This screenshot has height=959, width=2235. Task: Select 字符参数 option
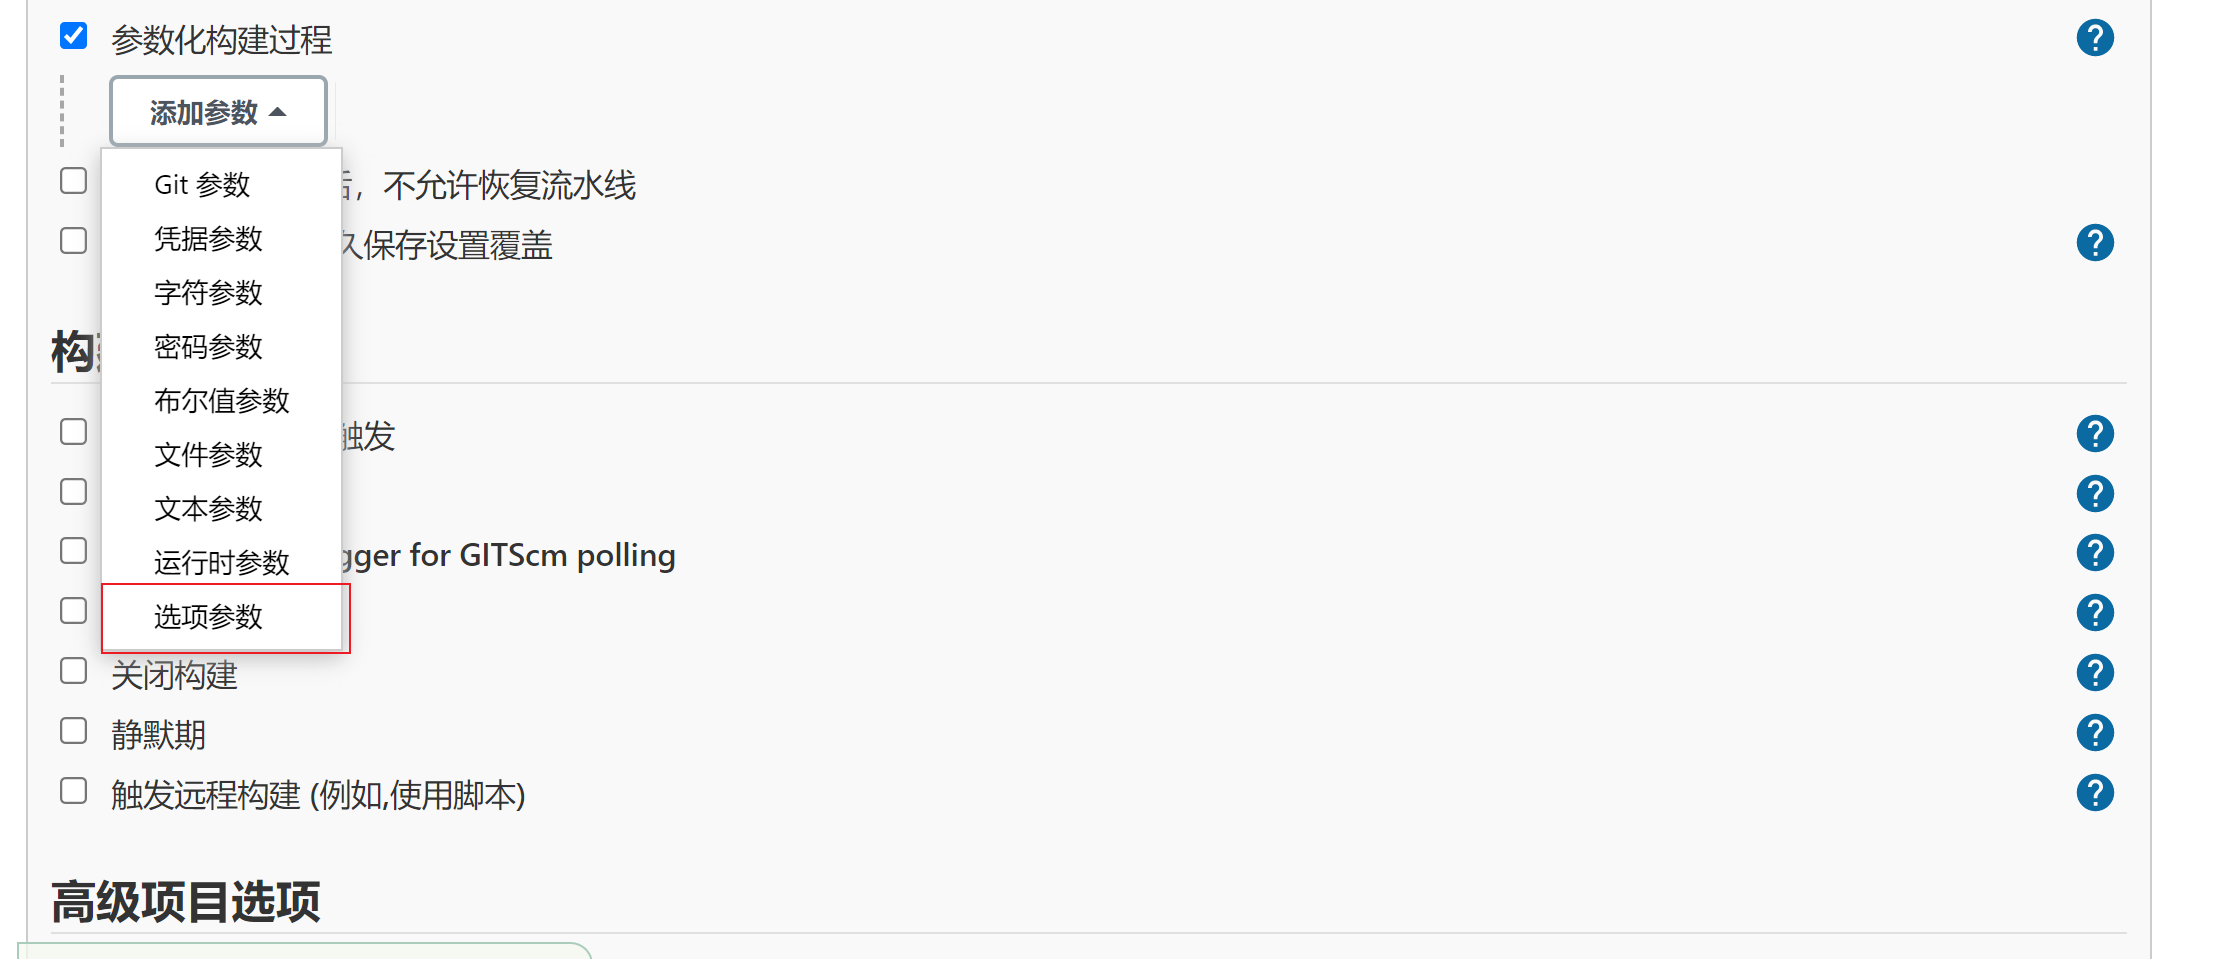(208, 293)
